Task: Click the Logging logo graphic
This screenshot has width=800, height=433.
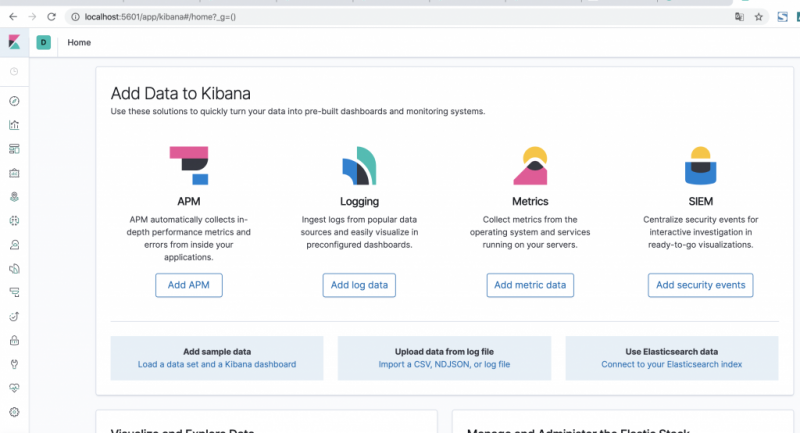Action: coord(359,166)
